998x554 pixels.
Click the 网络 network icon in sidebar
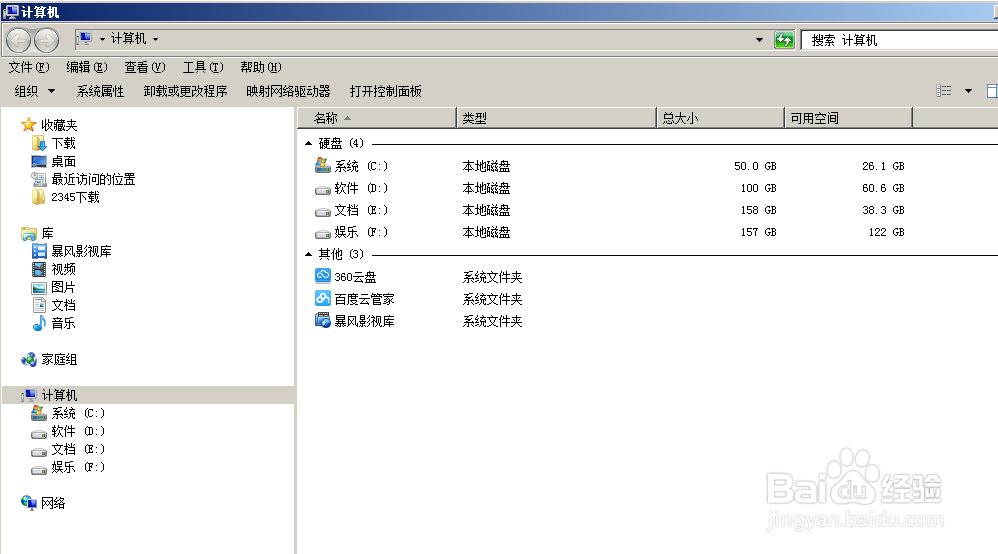pyautogui.click(x=29, y=503)
